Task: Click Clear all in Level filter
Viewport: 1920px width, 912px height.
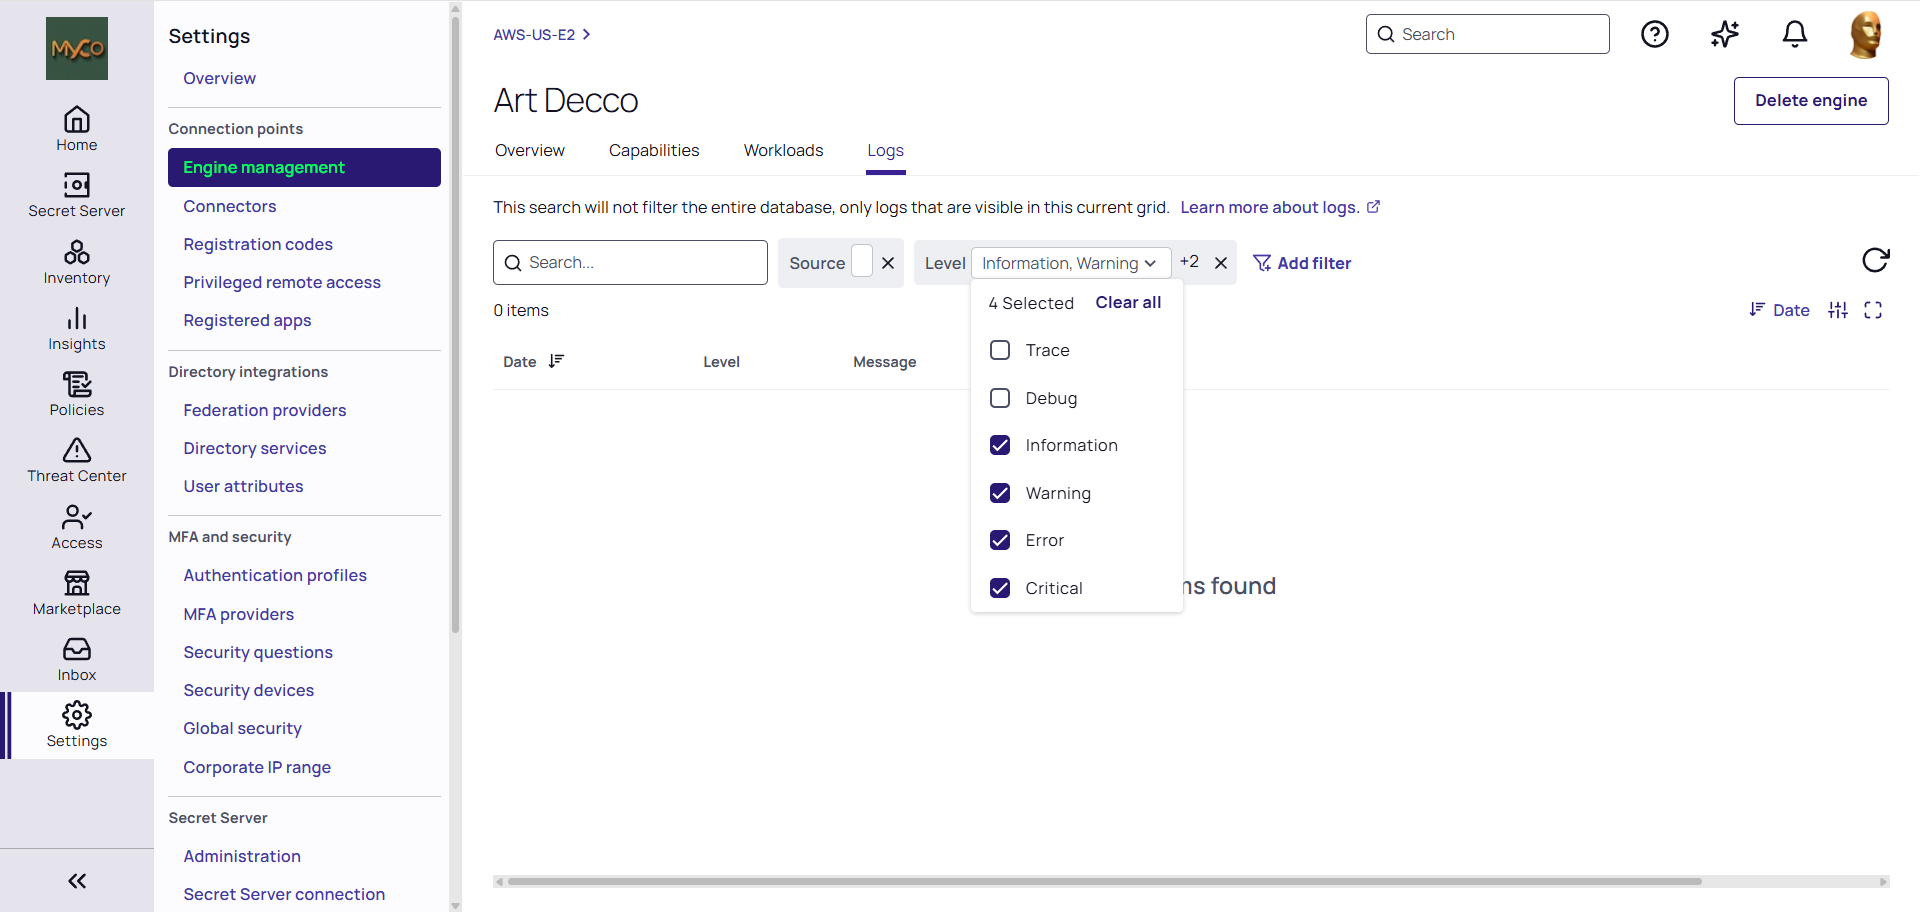Action: 1128,303
